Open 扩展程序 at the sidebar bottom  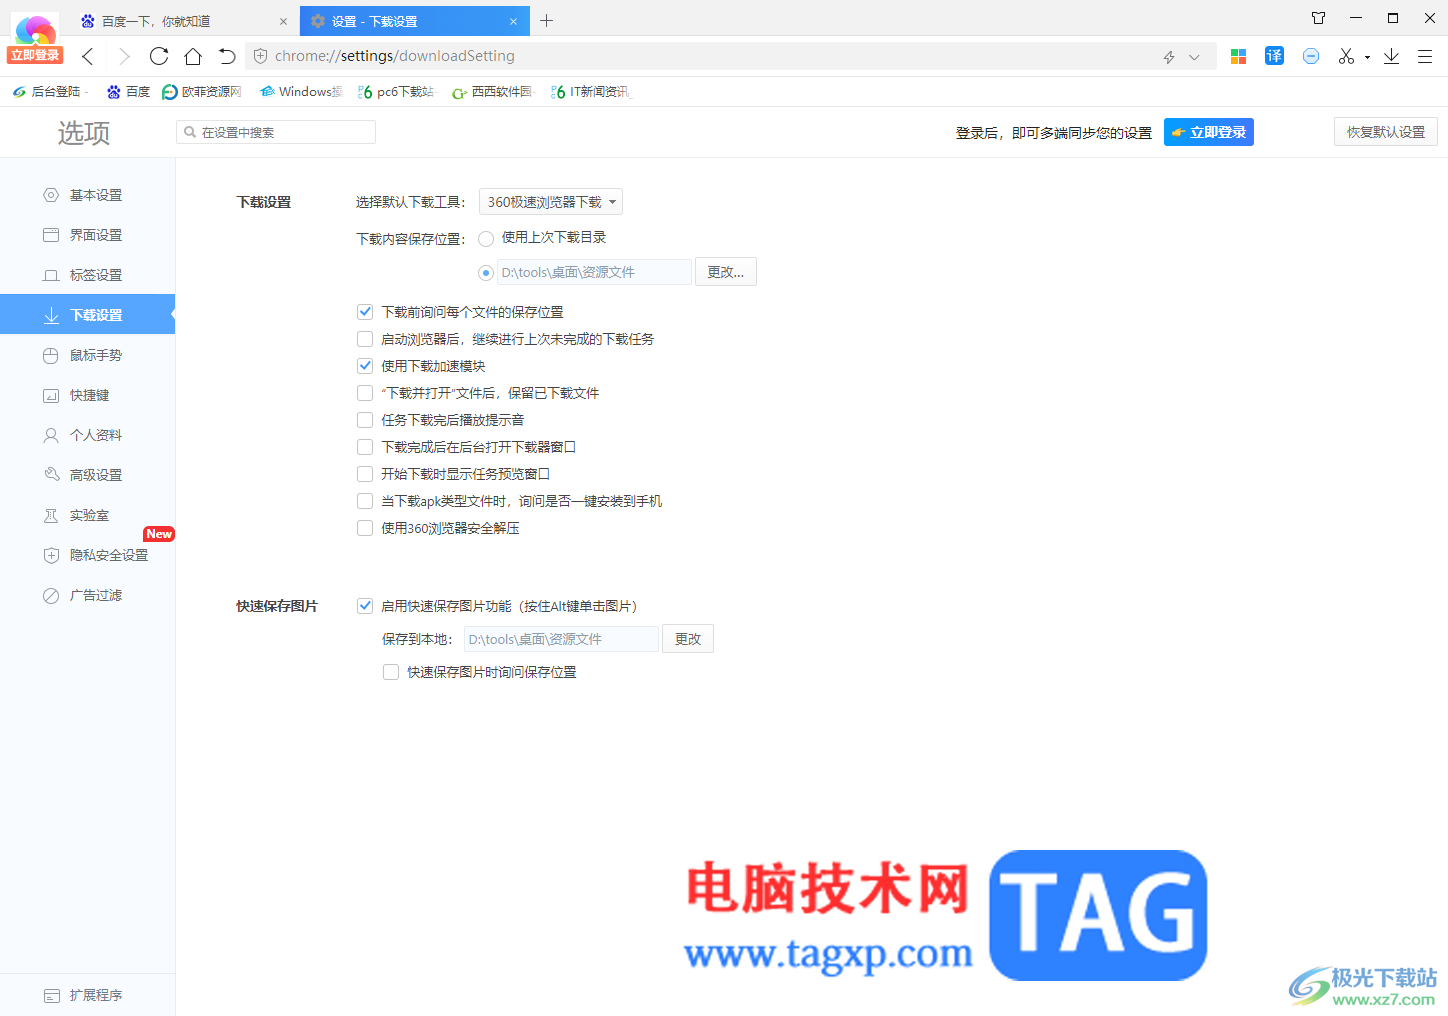pyautogui.click(x=87, y=995)
